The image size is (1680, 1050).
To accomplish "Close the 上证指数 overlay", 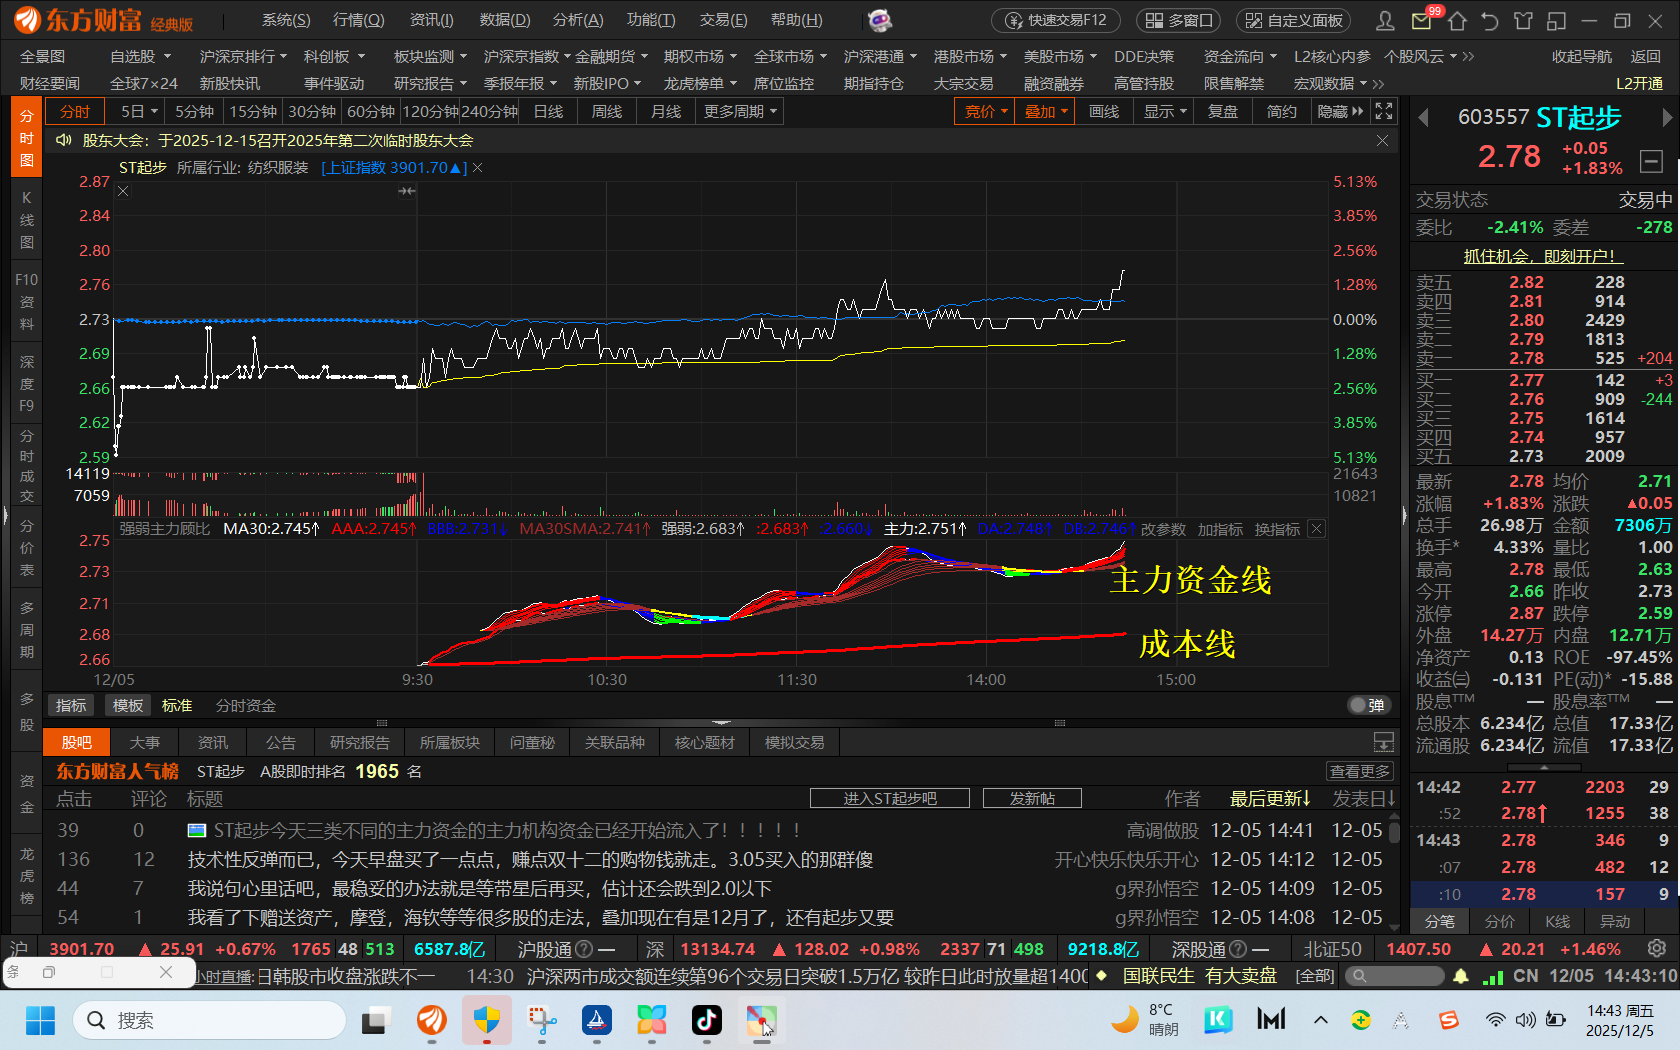I will click(x=478, y=168).
